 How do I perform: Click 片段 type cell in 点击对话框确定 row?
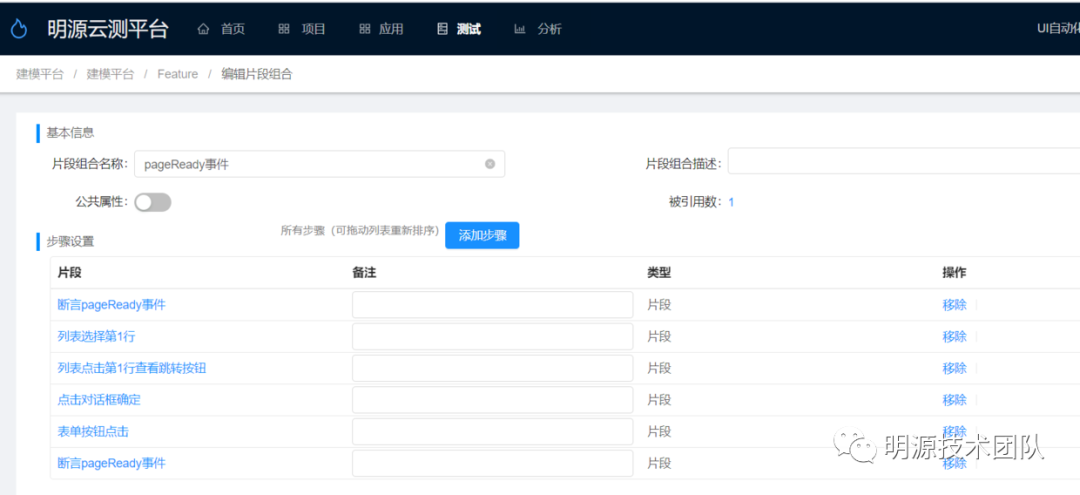point(659,400)
